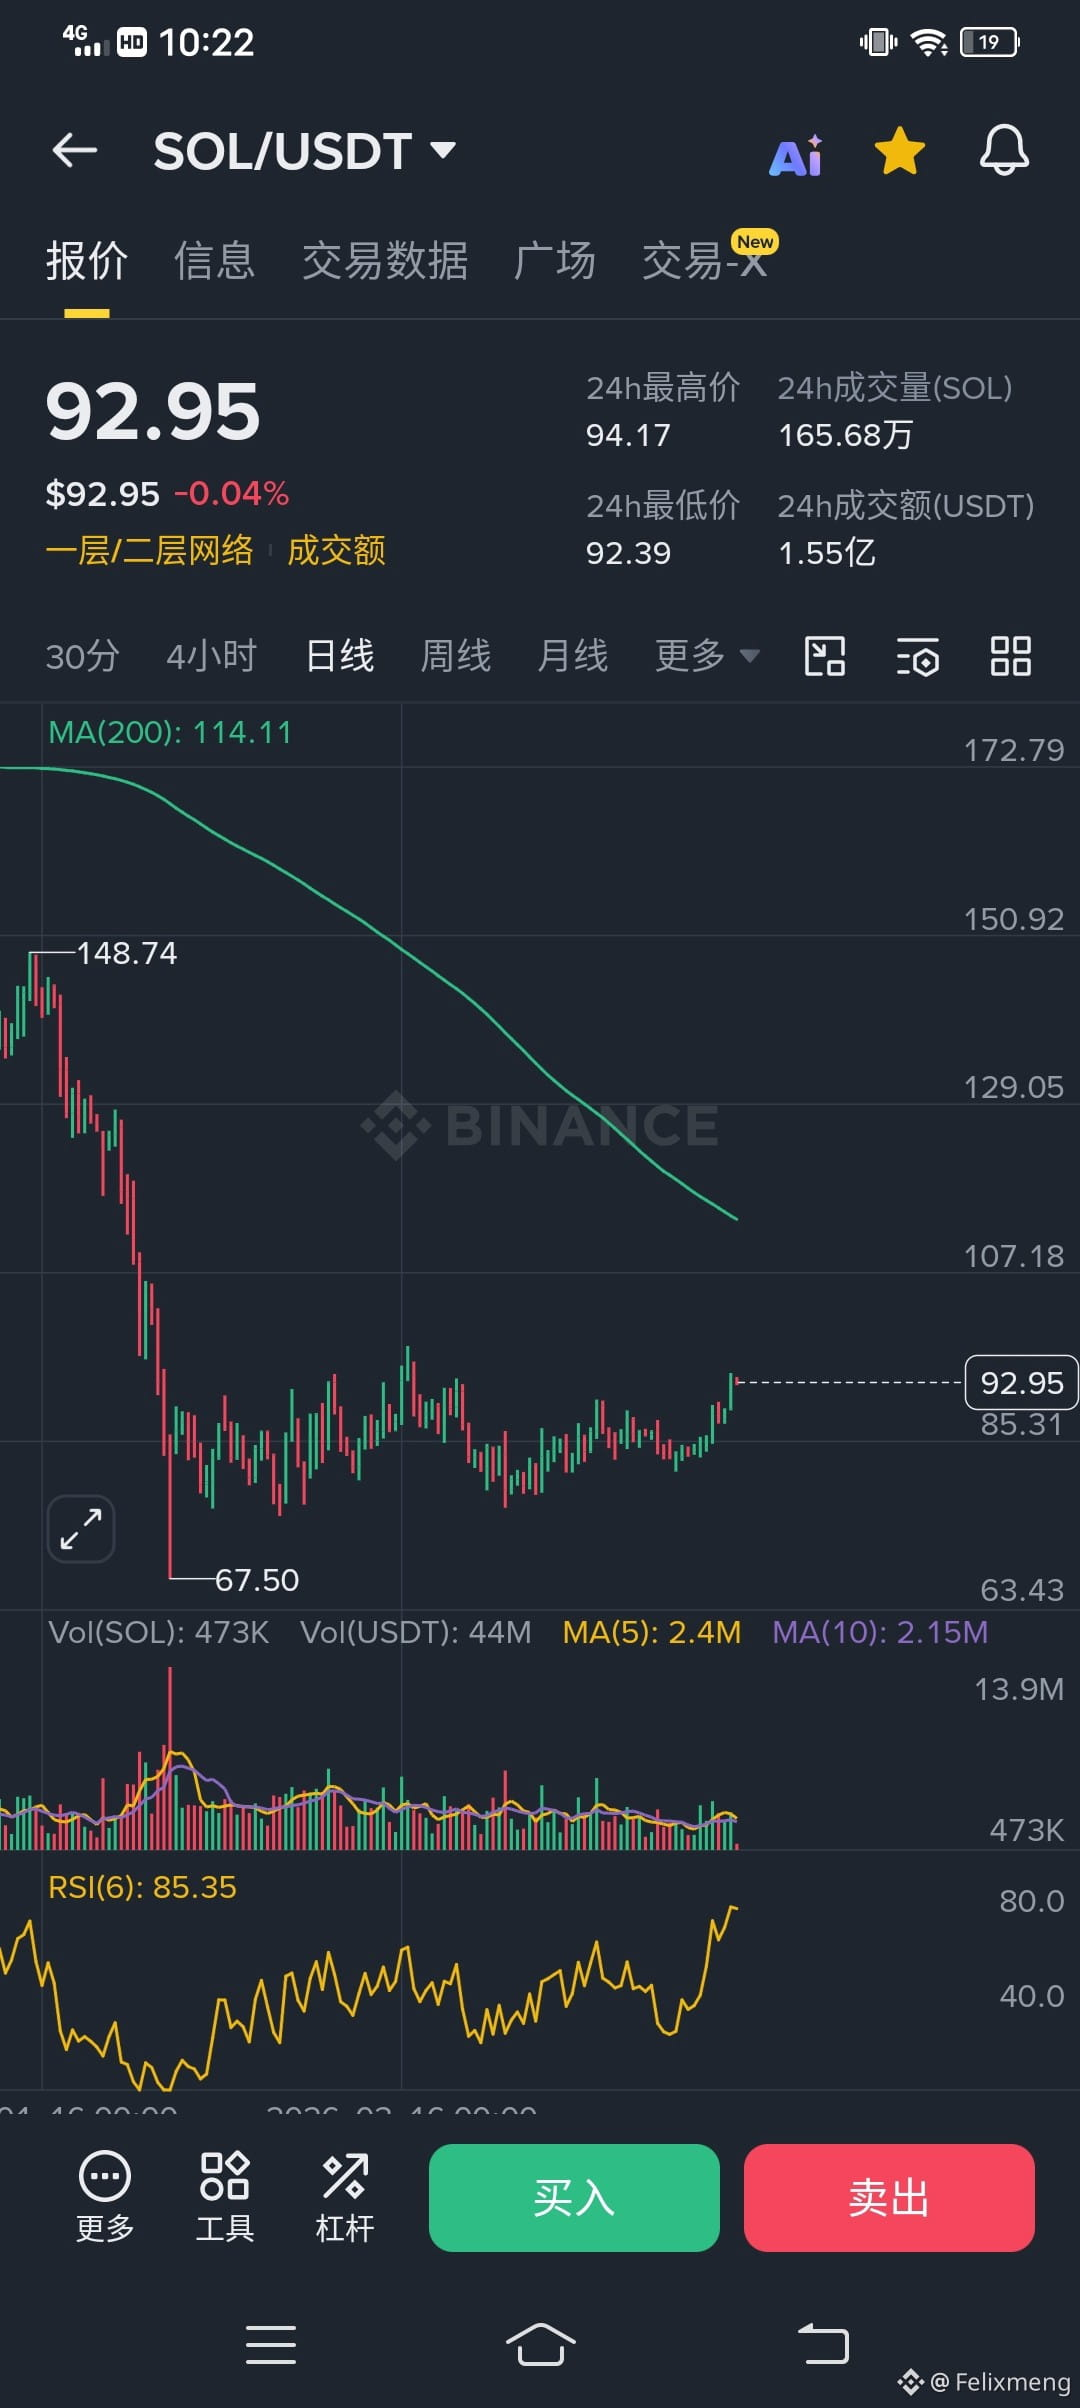Tap the 67.50 low price marker
The image size is (1080, 2408).
257,1581
